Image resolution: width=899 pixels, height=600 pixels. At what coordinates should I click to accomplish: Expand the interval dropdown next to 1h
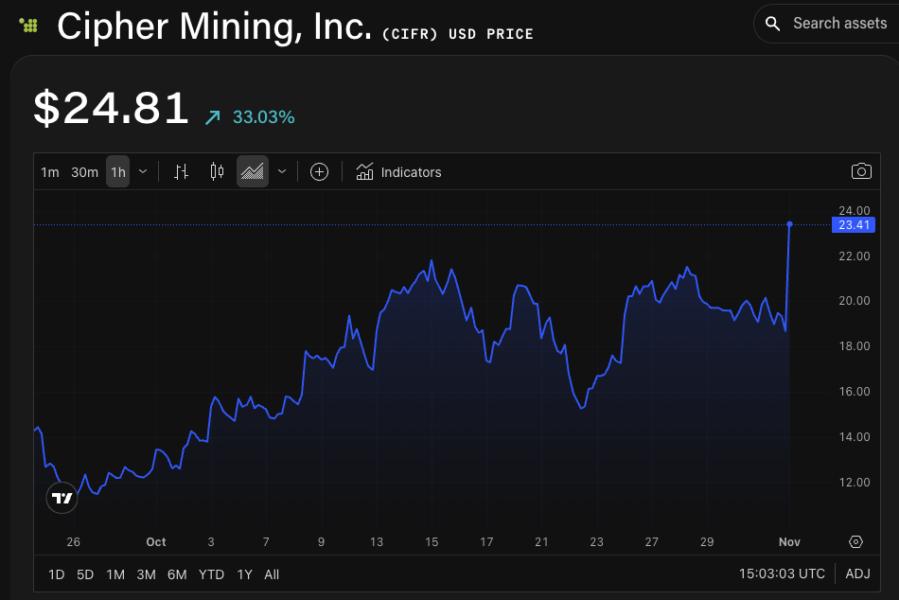(142, 171)
